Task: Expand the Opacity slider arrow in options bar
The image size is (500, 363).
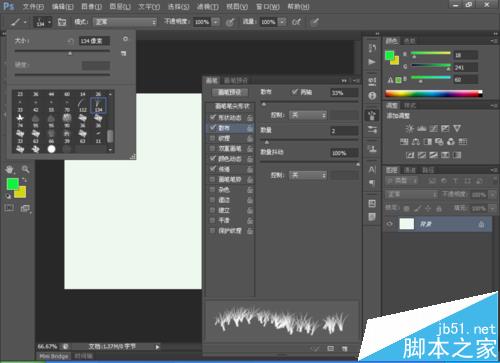Action: point(216,22)
